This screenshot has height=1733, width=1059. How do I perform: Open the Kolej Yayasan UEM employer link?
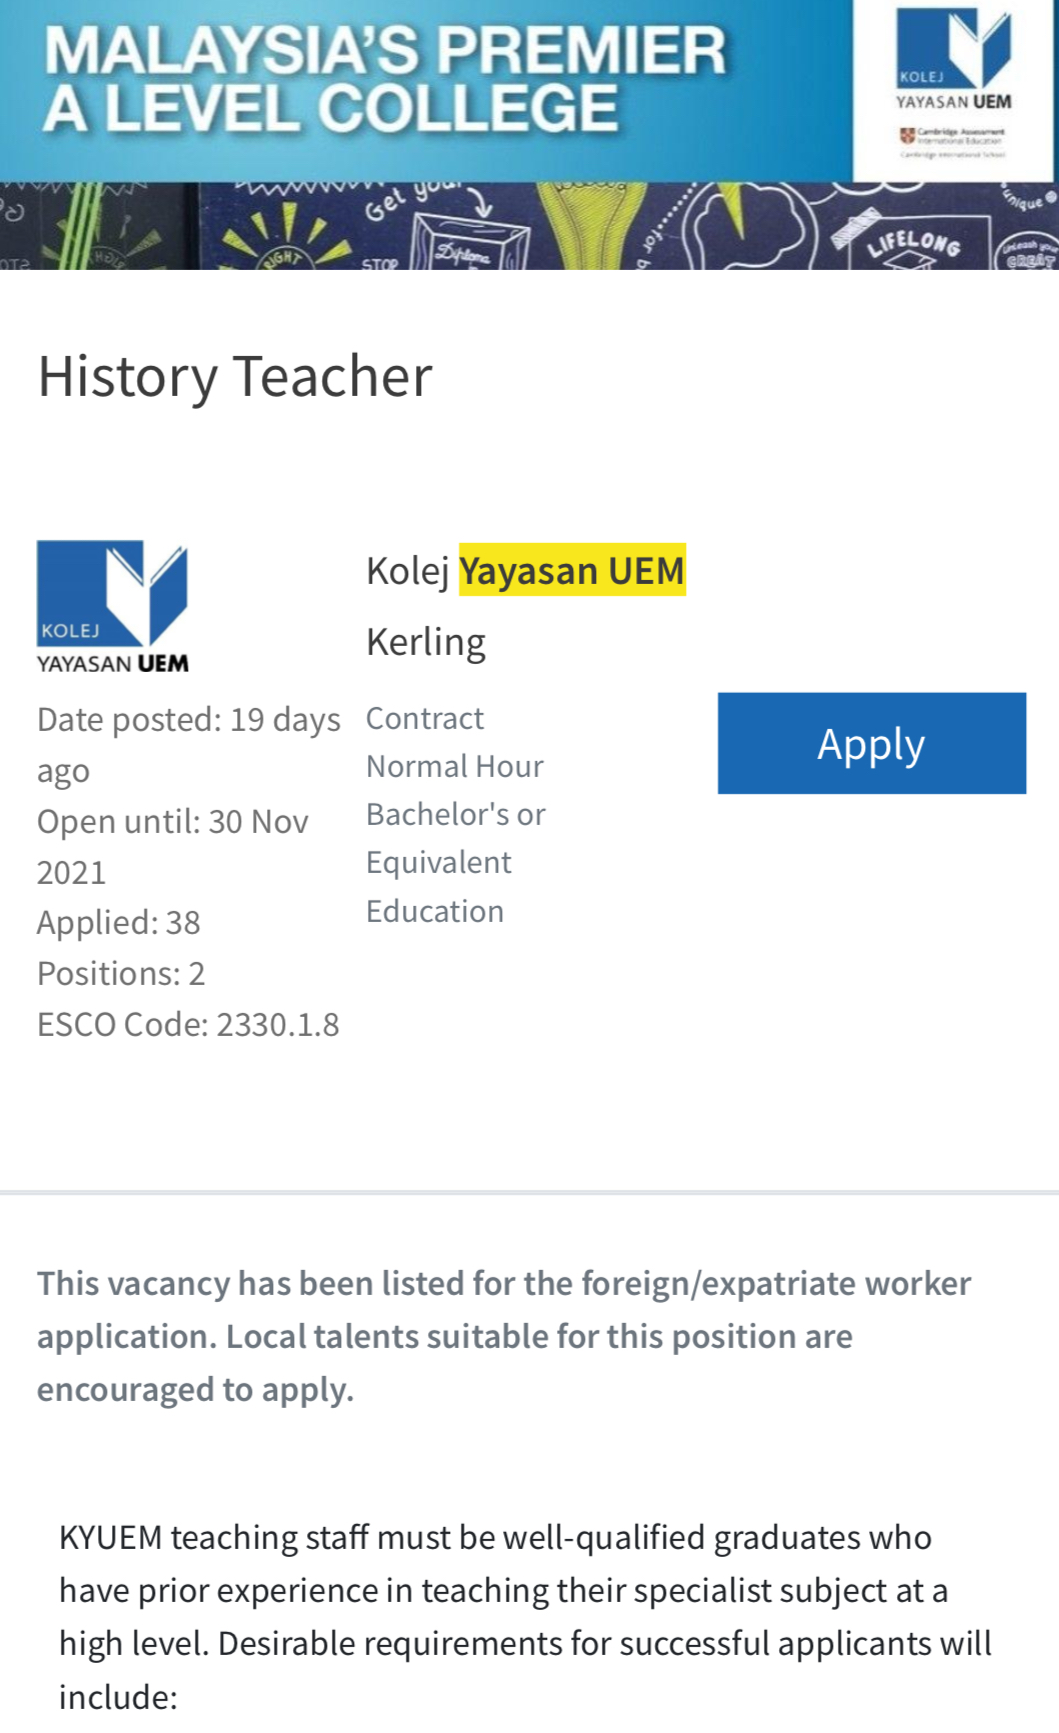tap(525, 571)
